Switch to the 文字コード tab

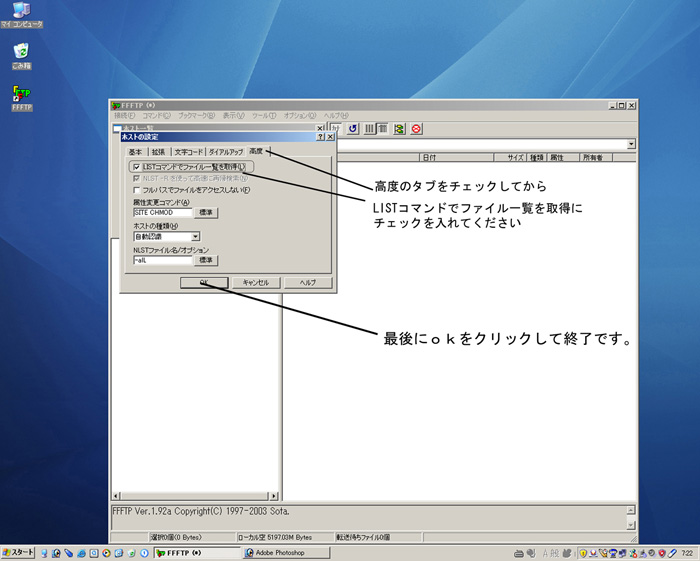pyautogui.click(x=188, y=152)
